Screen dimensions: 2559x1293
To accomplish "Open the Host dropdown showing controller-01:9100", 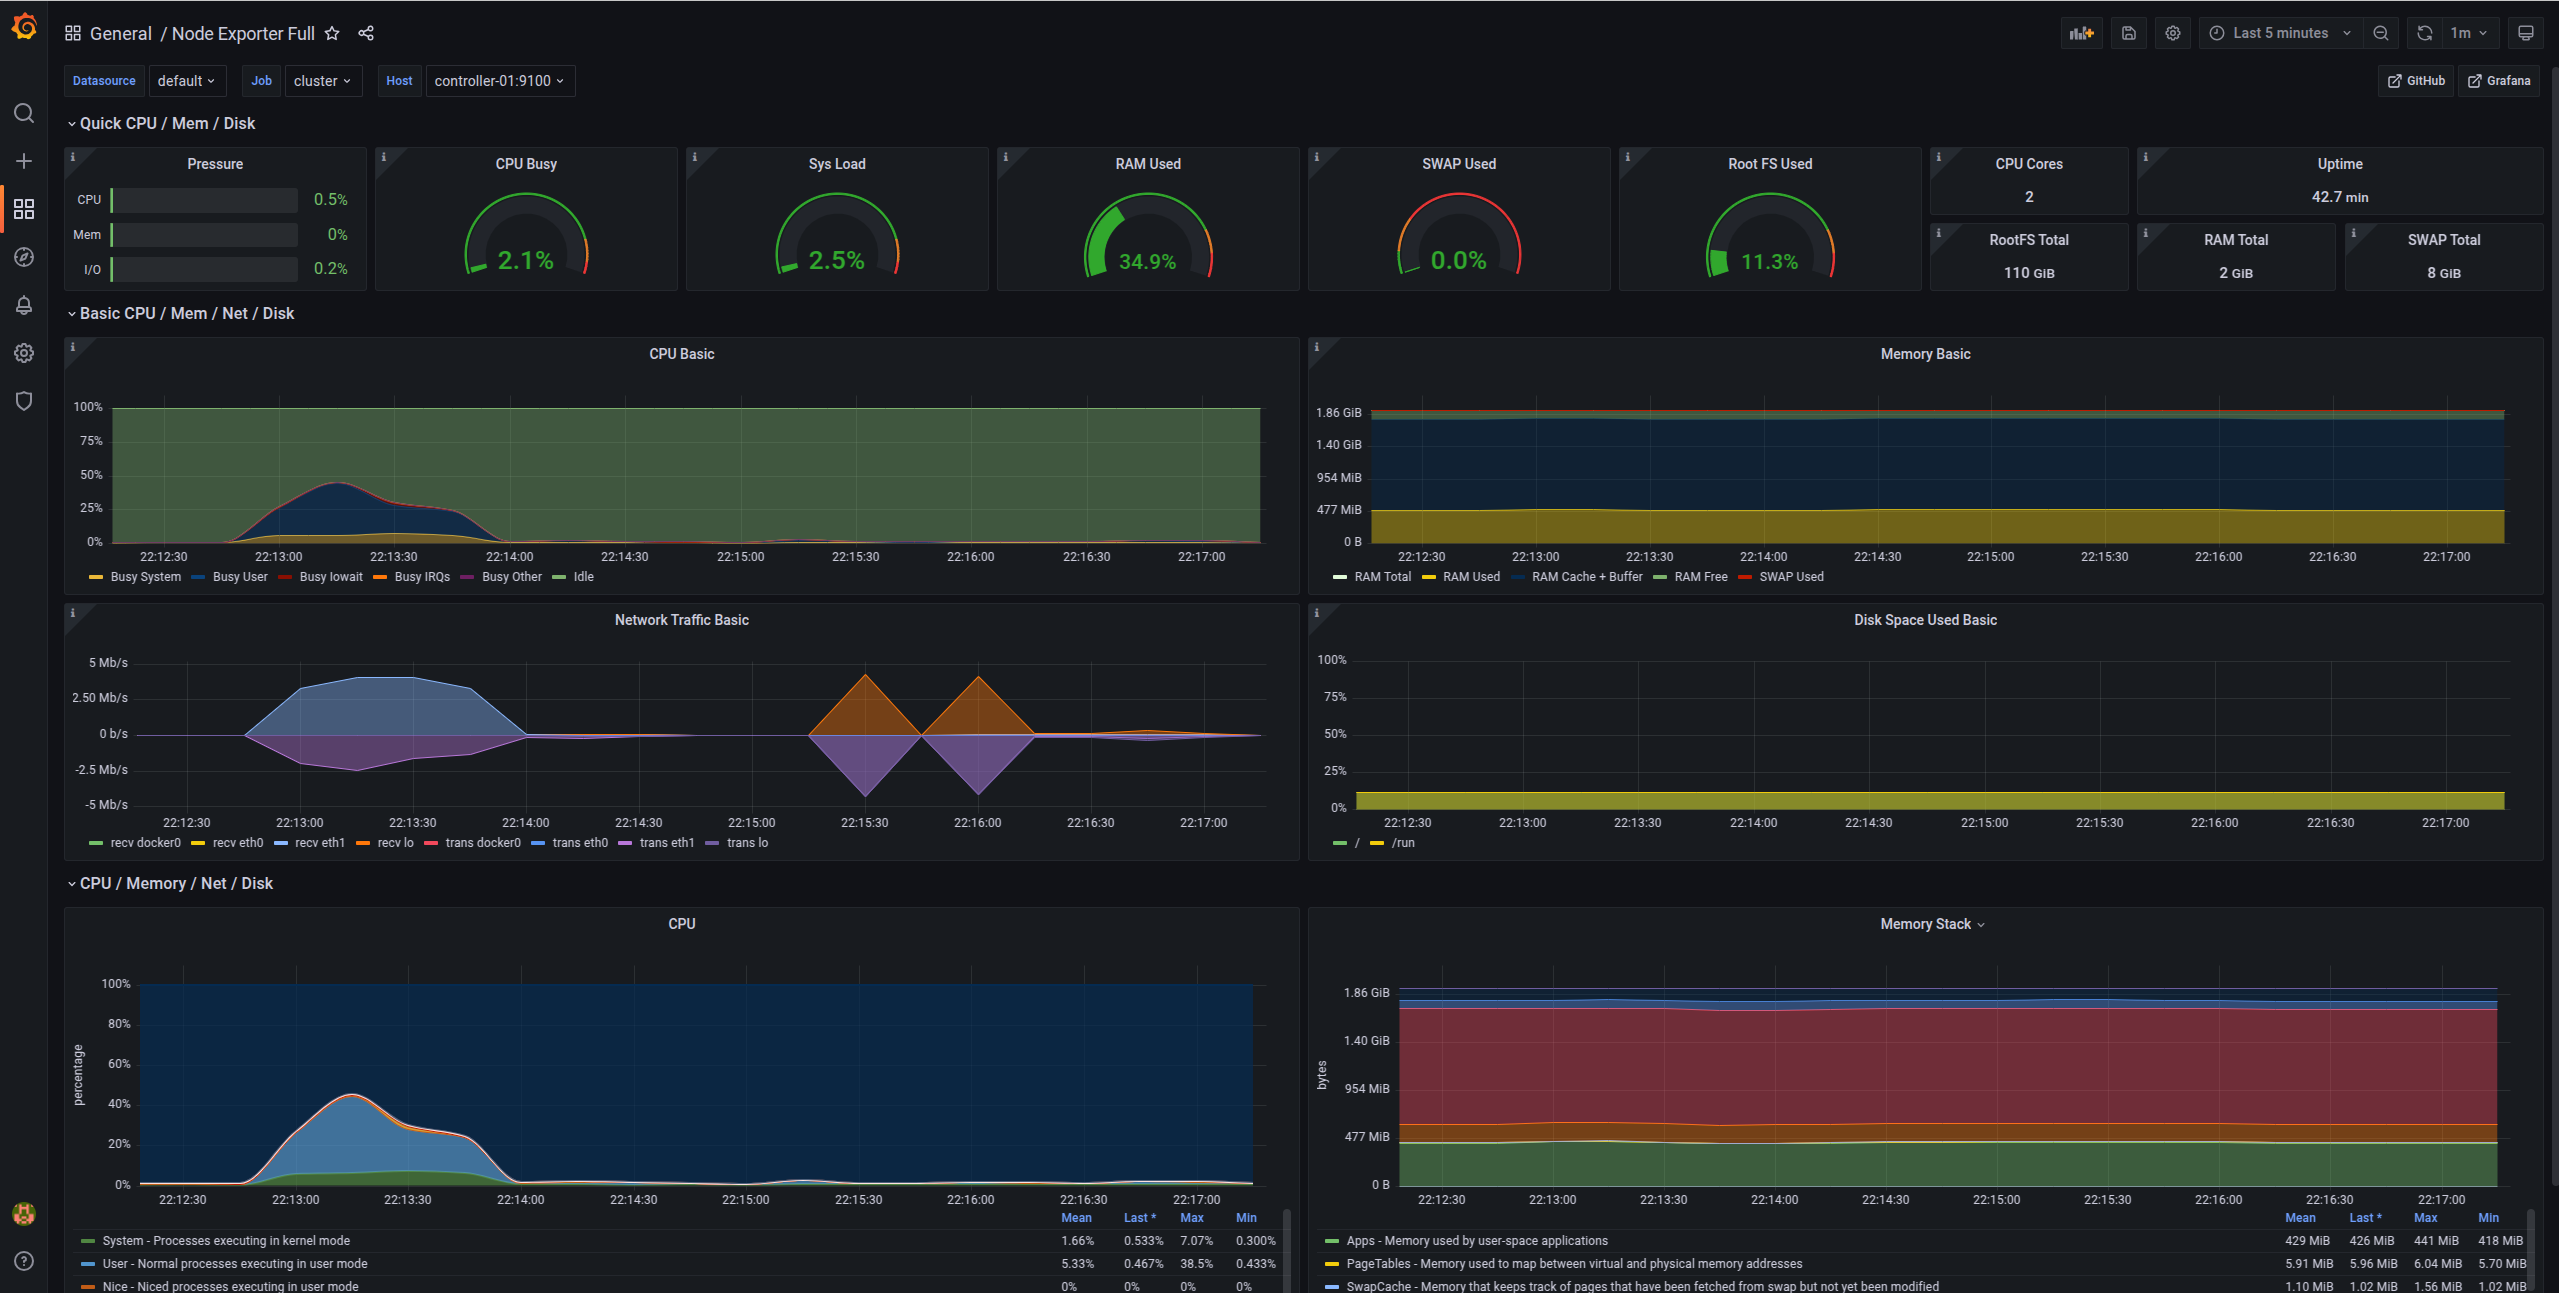I will [500, 81].
